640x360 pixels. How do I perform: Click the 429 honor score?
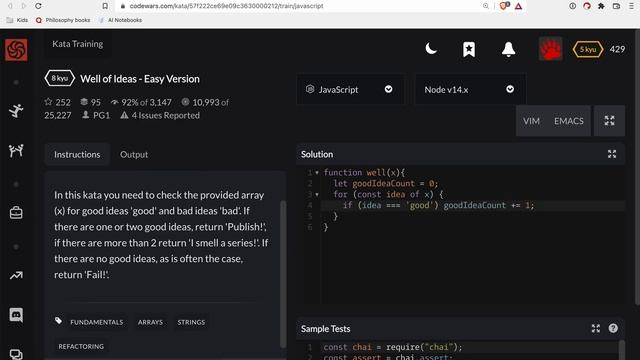tap(617, 49)
